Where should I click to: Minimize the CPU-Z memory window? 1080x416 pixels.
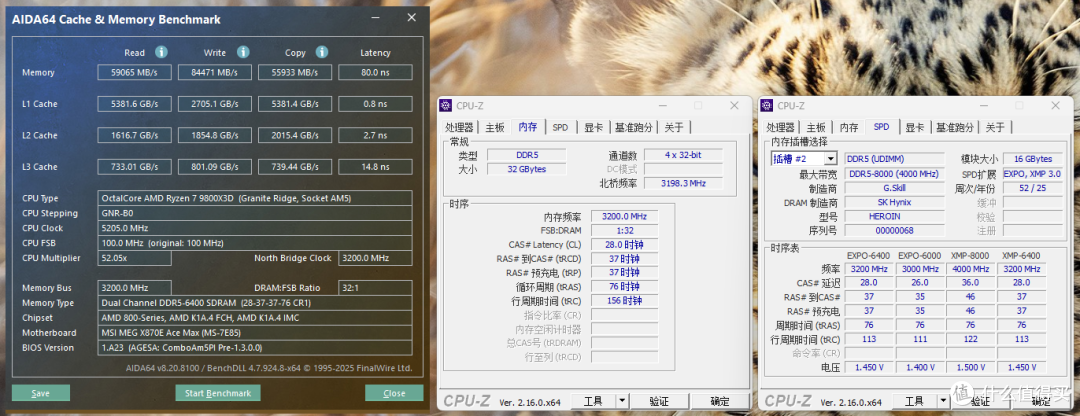point(663,105)
